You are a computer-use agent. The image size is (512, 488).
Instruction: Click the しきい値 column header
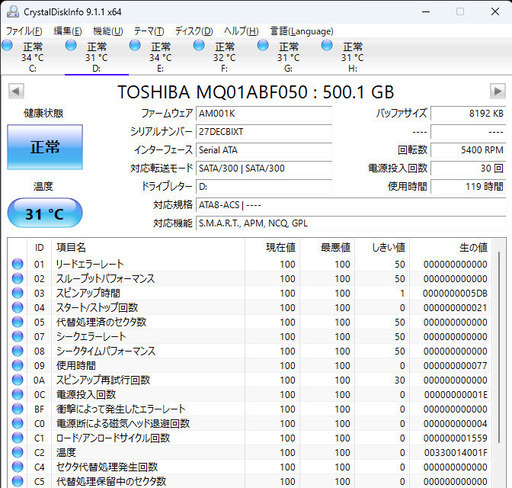(x=382, y=247)
